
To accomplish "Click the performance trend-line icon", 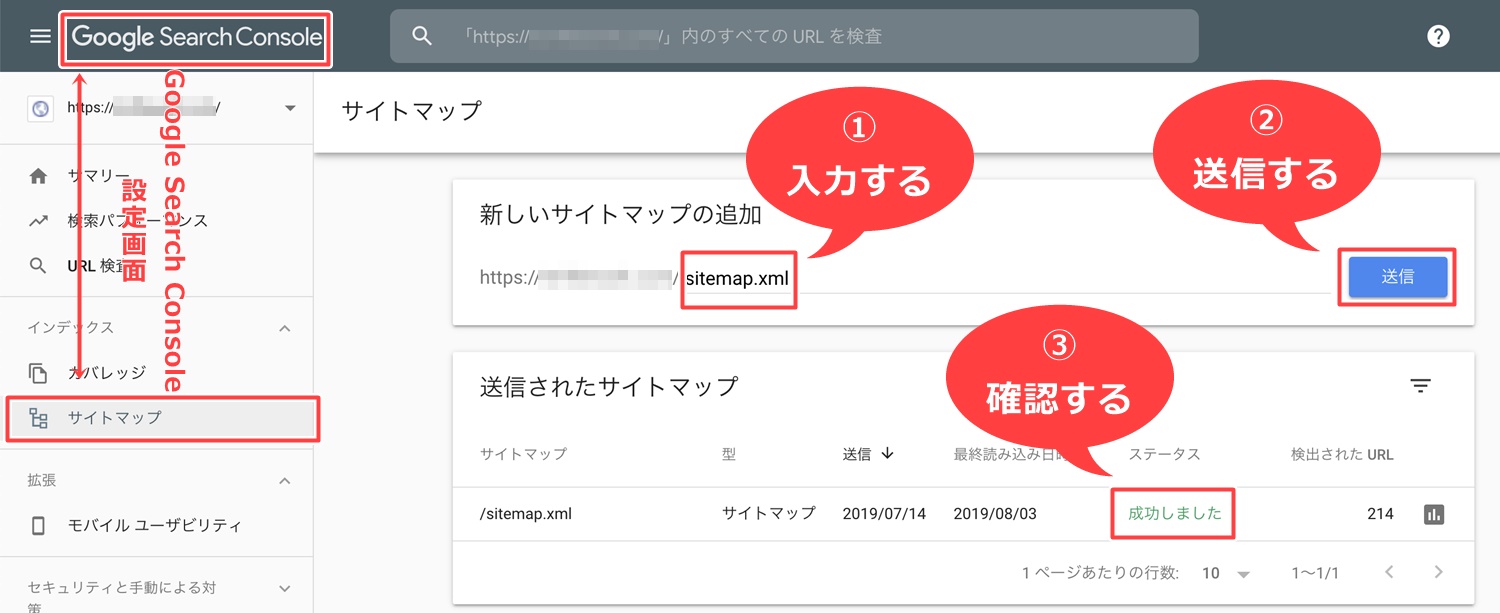I will [38, 220].
